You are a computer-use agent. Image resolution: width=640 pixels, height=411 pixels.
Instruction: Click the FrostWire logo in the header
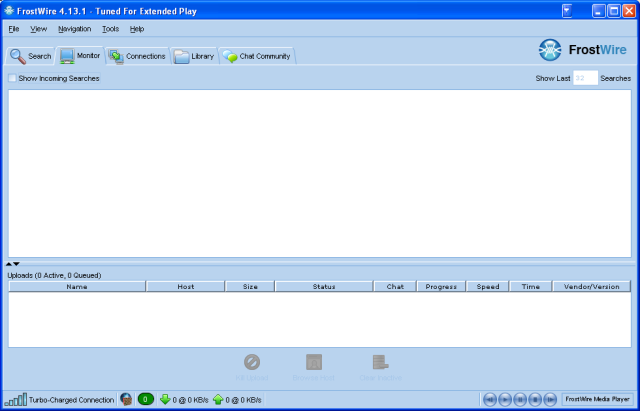coord(582,50)
